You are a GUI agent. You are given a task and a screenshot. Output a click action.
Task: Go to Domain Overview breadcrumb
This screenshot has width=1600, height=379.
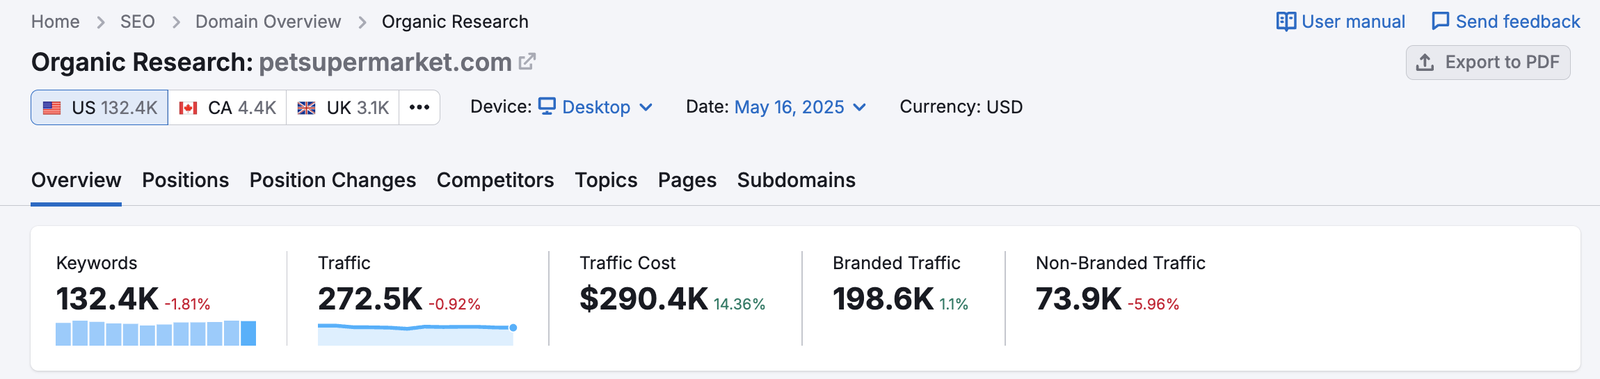point(268,21)
